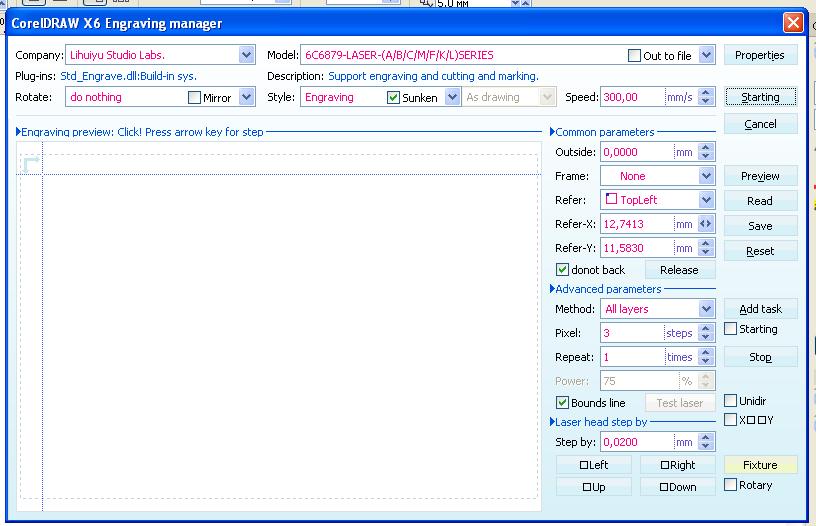Reset the engraving parameters
The image size is (816, 526).
click(760, 251)
